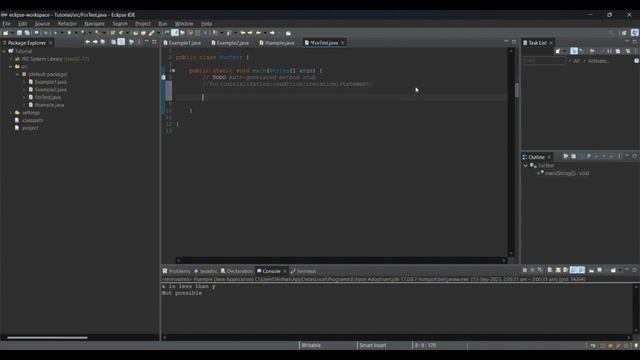Click toolbar Search magnifier near perspectives
This screenshot has width=640, height=360.
[x=611, y=33]
